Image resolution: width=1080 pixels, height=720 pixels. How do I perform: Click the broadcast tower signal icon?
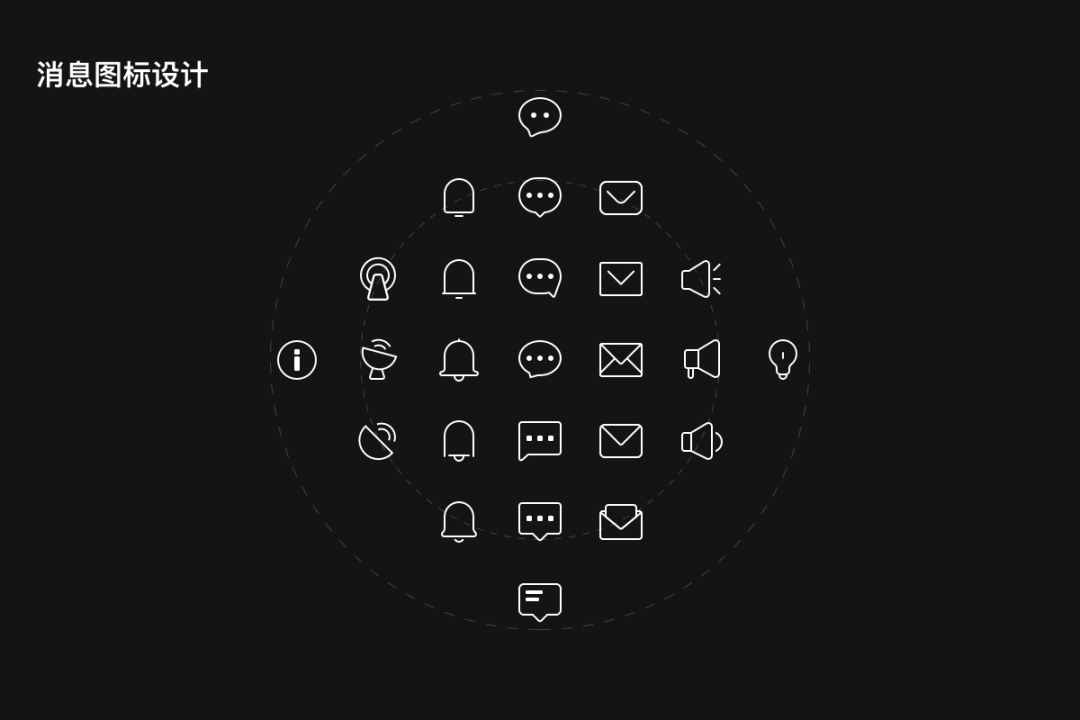[378, 279]
